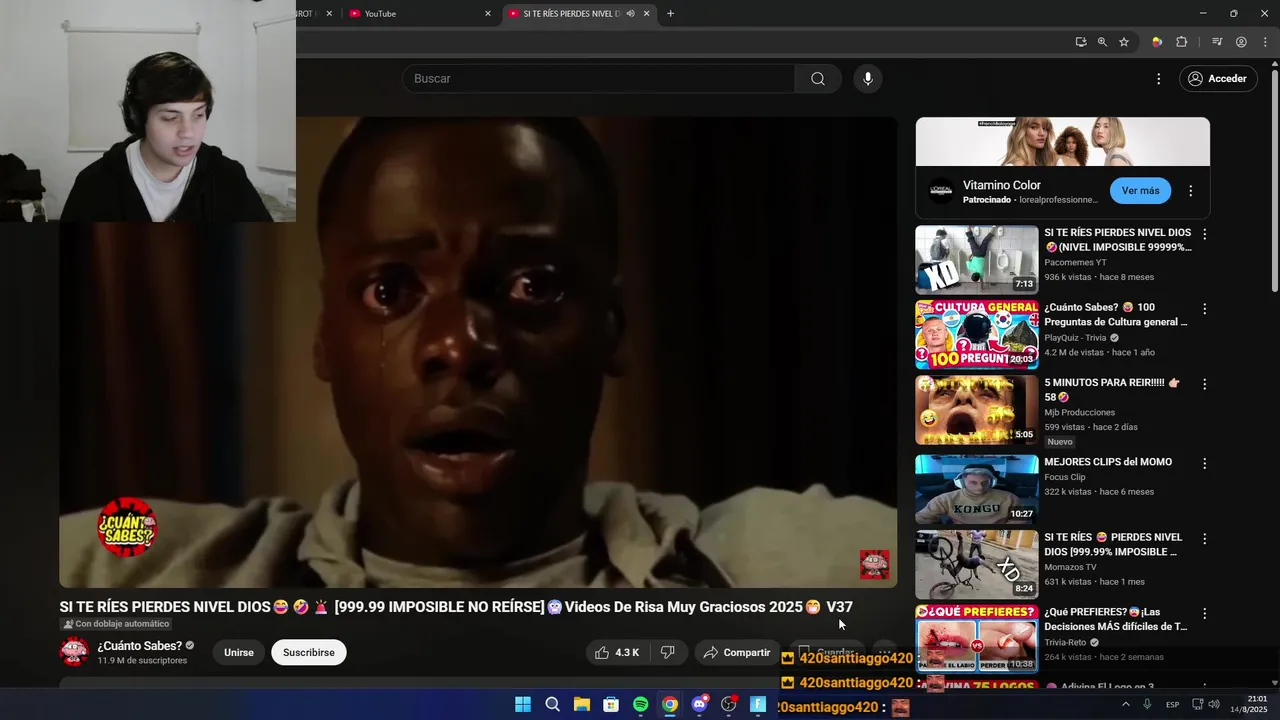Click the ESP language indicator

coord(1172,705)
